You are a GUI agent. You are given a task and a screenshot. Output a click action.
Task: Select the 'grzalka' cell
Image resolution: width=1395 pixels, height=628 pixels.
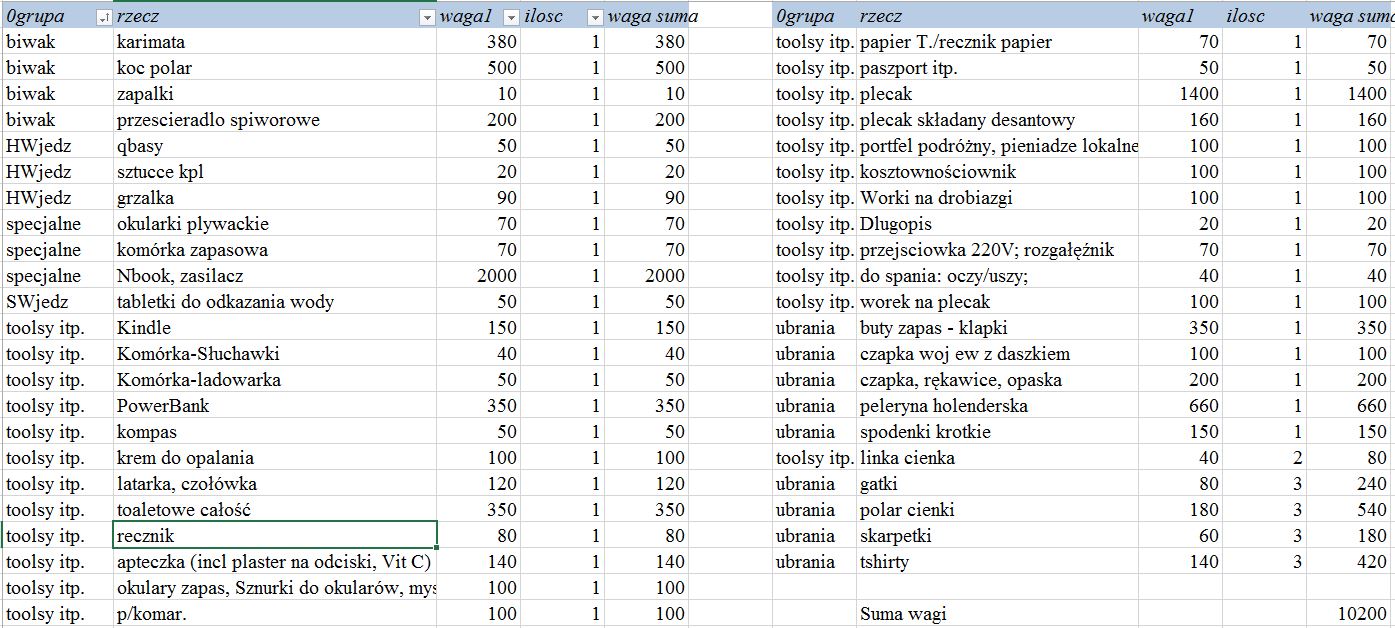275,198
